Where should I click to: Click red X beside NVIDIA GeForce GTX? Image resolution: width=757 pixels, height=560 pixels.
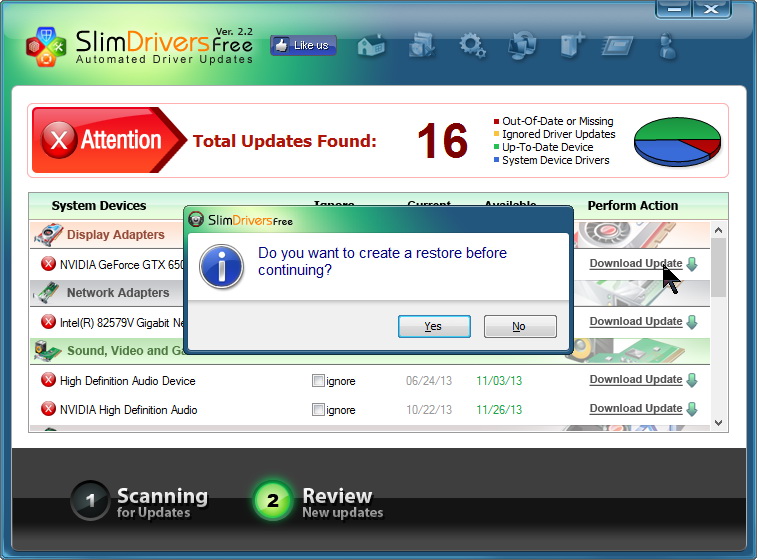pos(48,264)
